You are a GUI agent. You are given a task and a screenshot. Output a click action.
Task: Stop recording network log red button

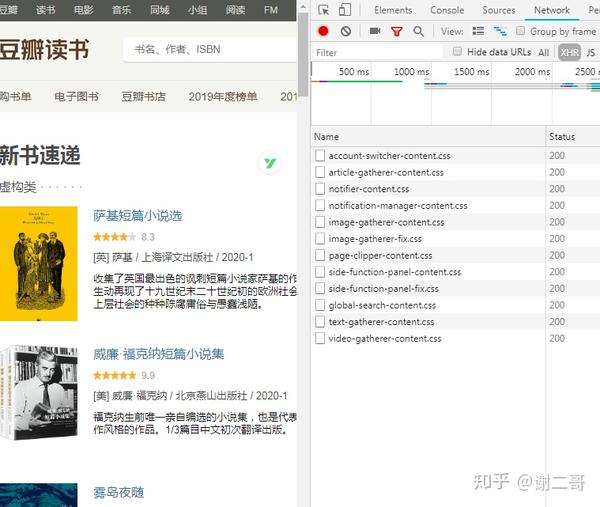tap(323, 31)
